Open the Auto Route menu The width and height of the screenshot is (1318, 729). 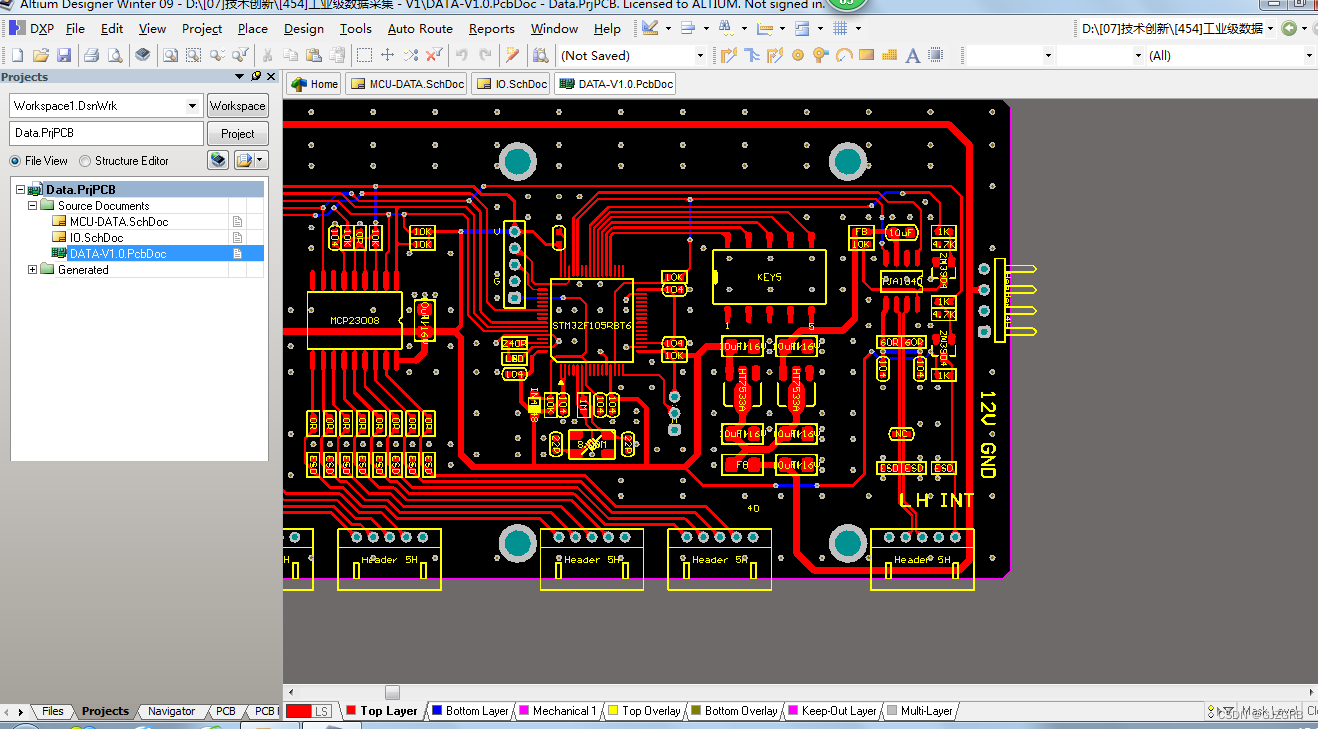419,28
